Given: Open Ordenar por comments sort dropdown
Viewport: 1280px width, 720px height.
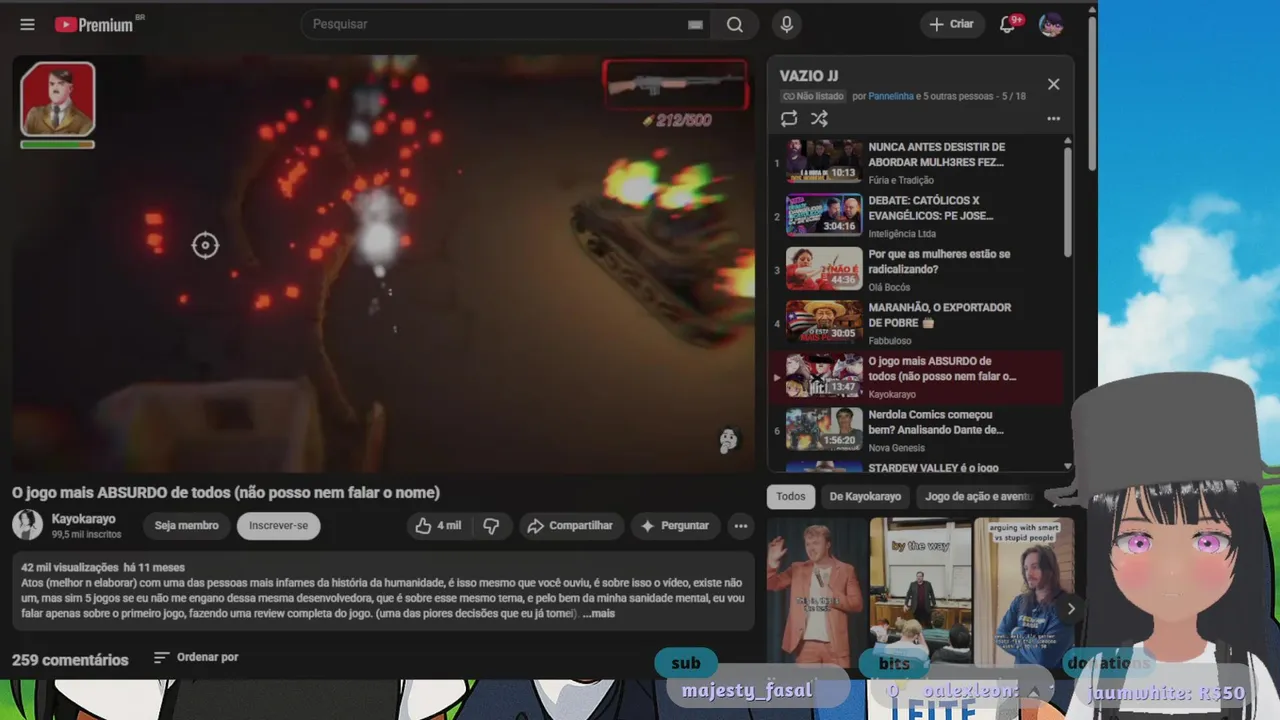Looking at the screenshot, I should pos(196,657).
